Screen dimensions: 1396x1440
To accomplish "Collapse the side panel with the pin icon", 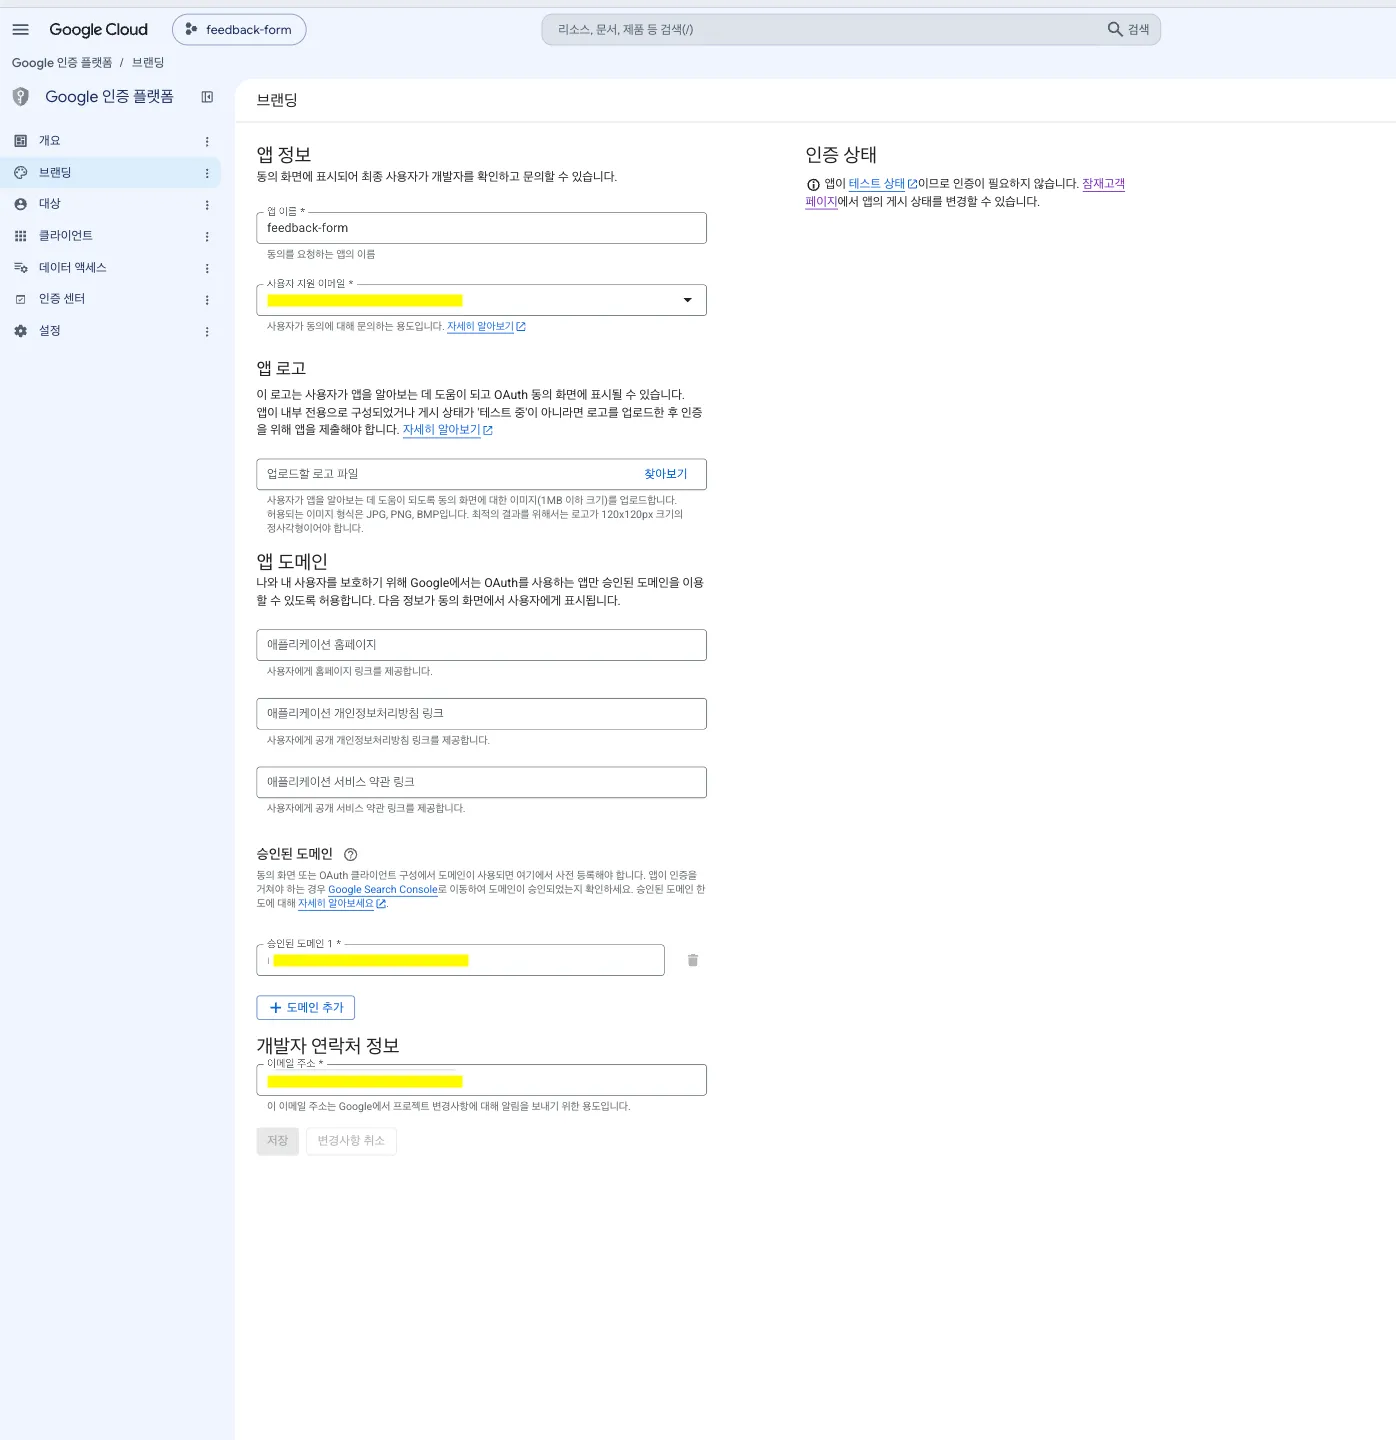I will (x=207, y=97).
